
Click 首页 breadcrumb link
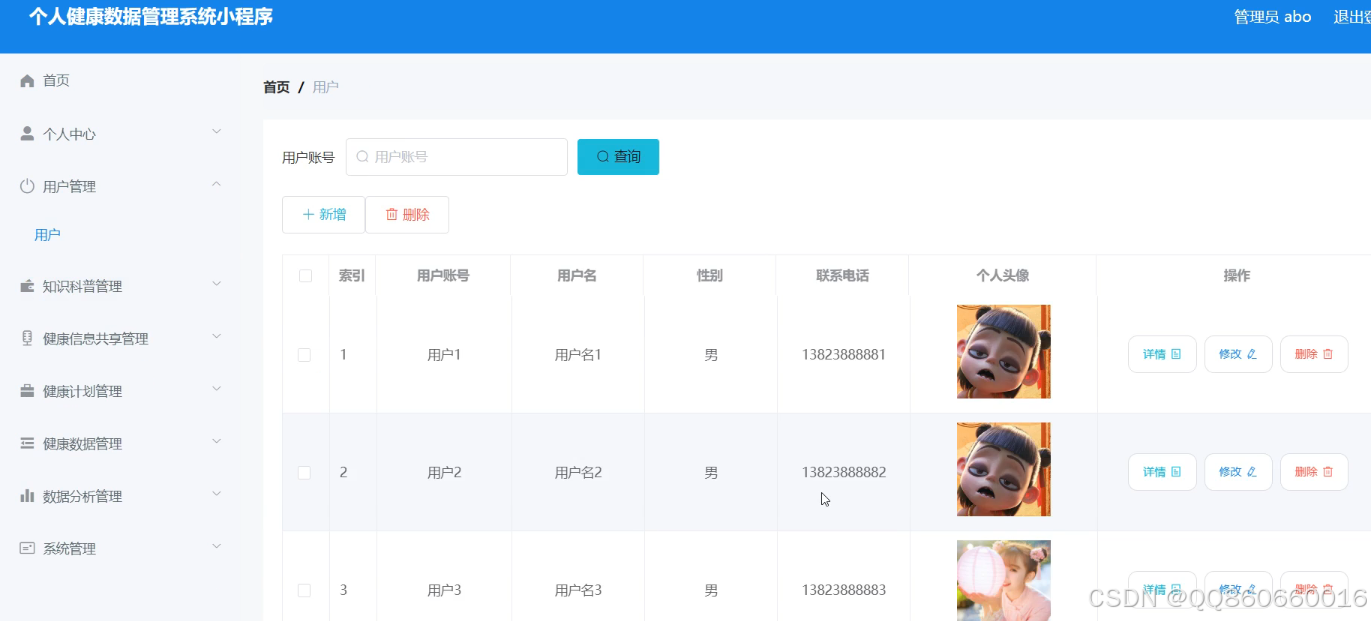coord(276,87)
